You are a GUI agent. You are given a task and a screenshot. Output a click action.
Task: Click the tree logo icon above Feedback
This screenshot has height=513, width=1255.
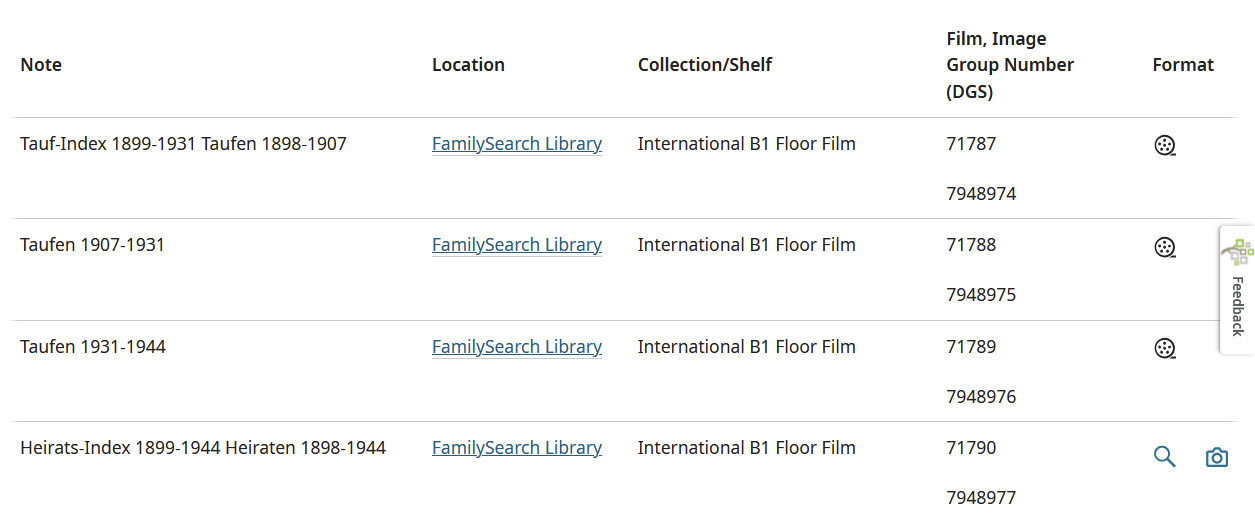coord(1241,251)
